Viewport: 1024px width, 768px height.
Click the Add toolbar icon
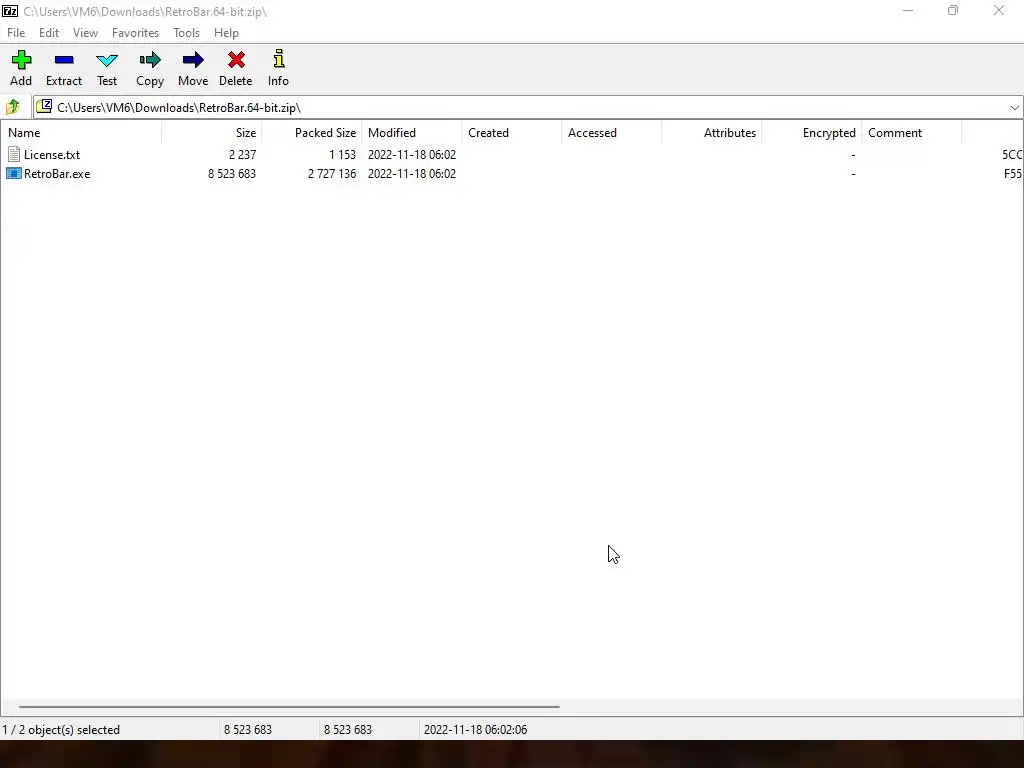pos(21,60)
